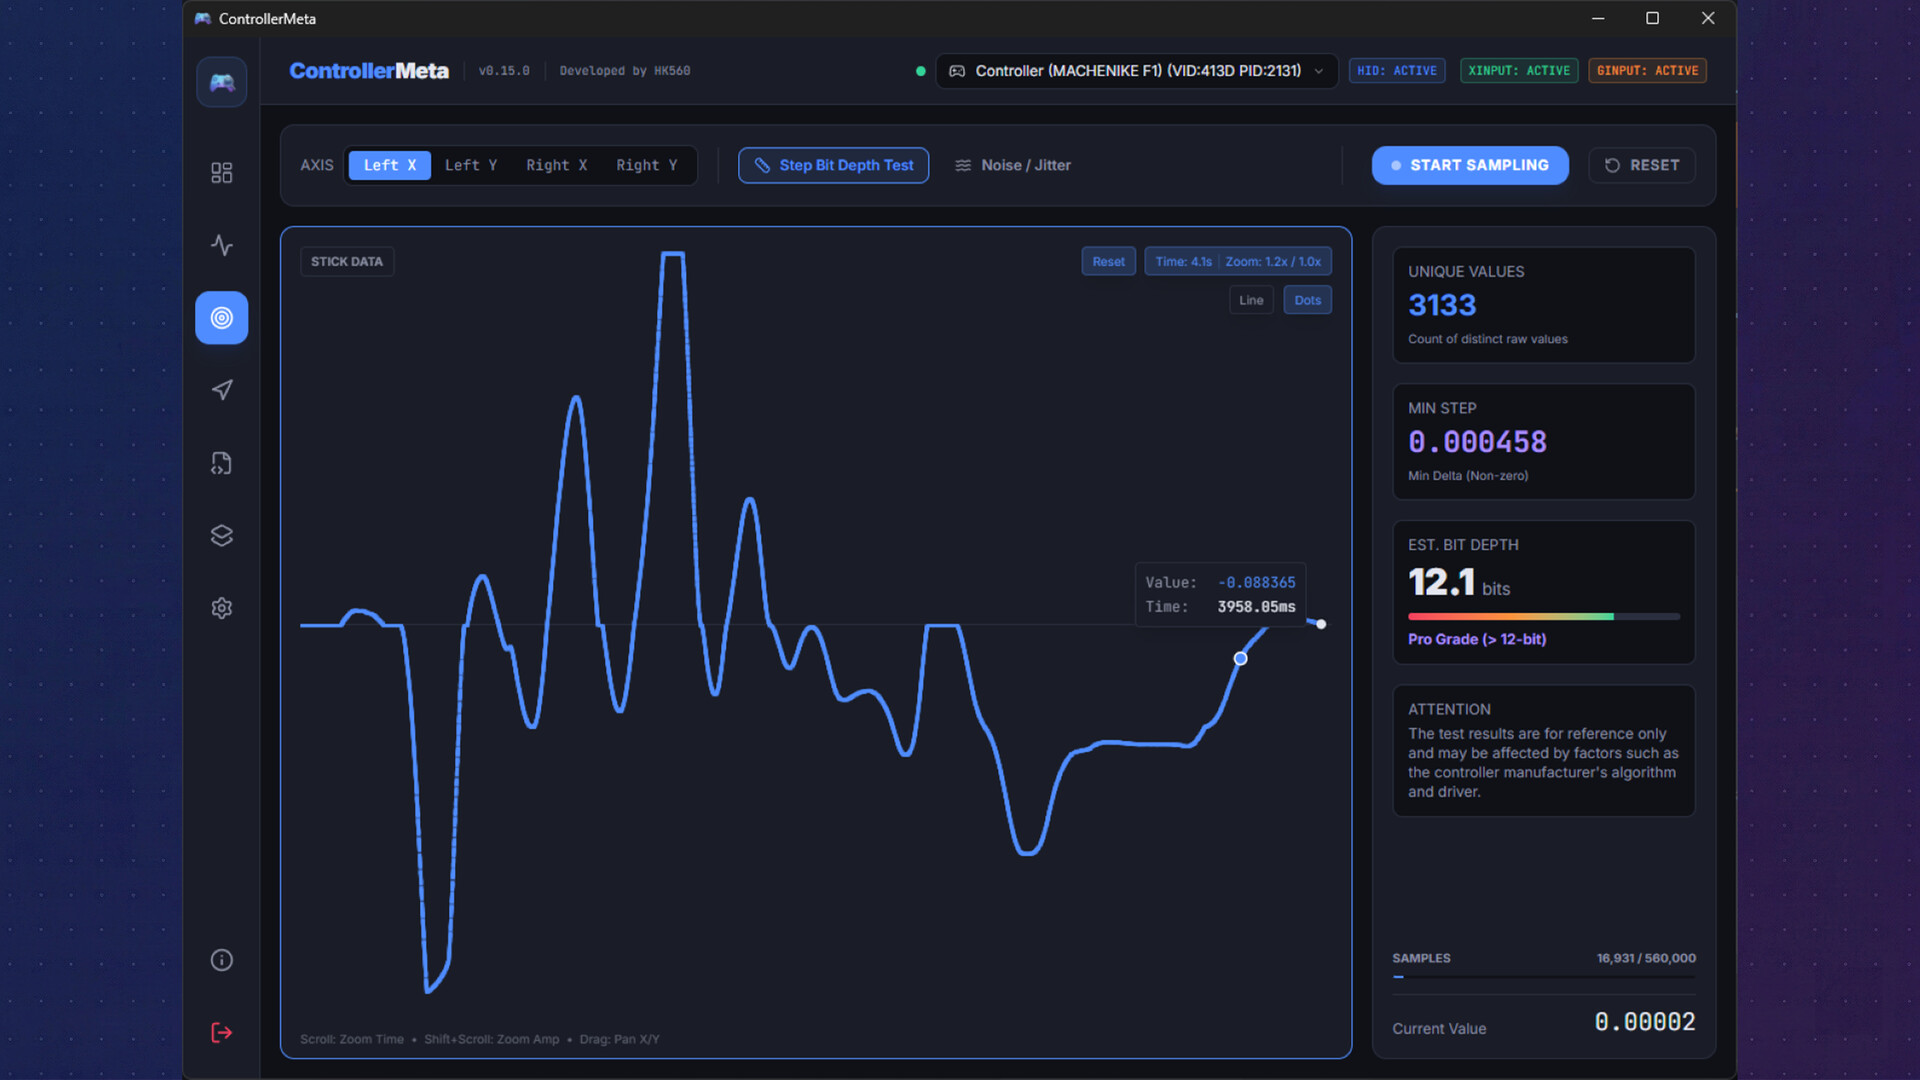1920x1080 pixels.
Task: Open the code file sidebar icon
Action: tap(221, 463)
